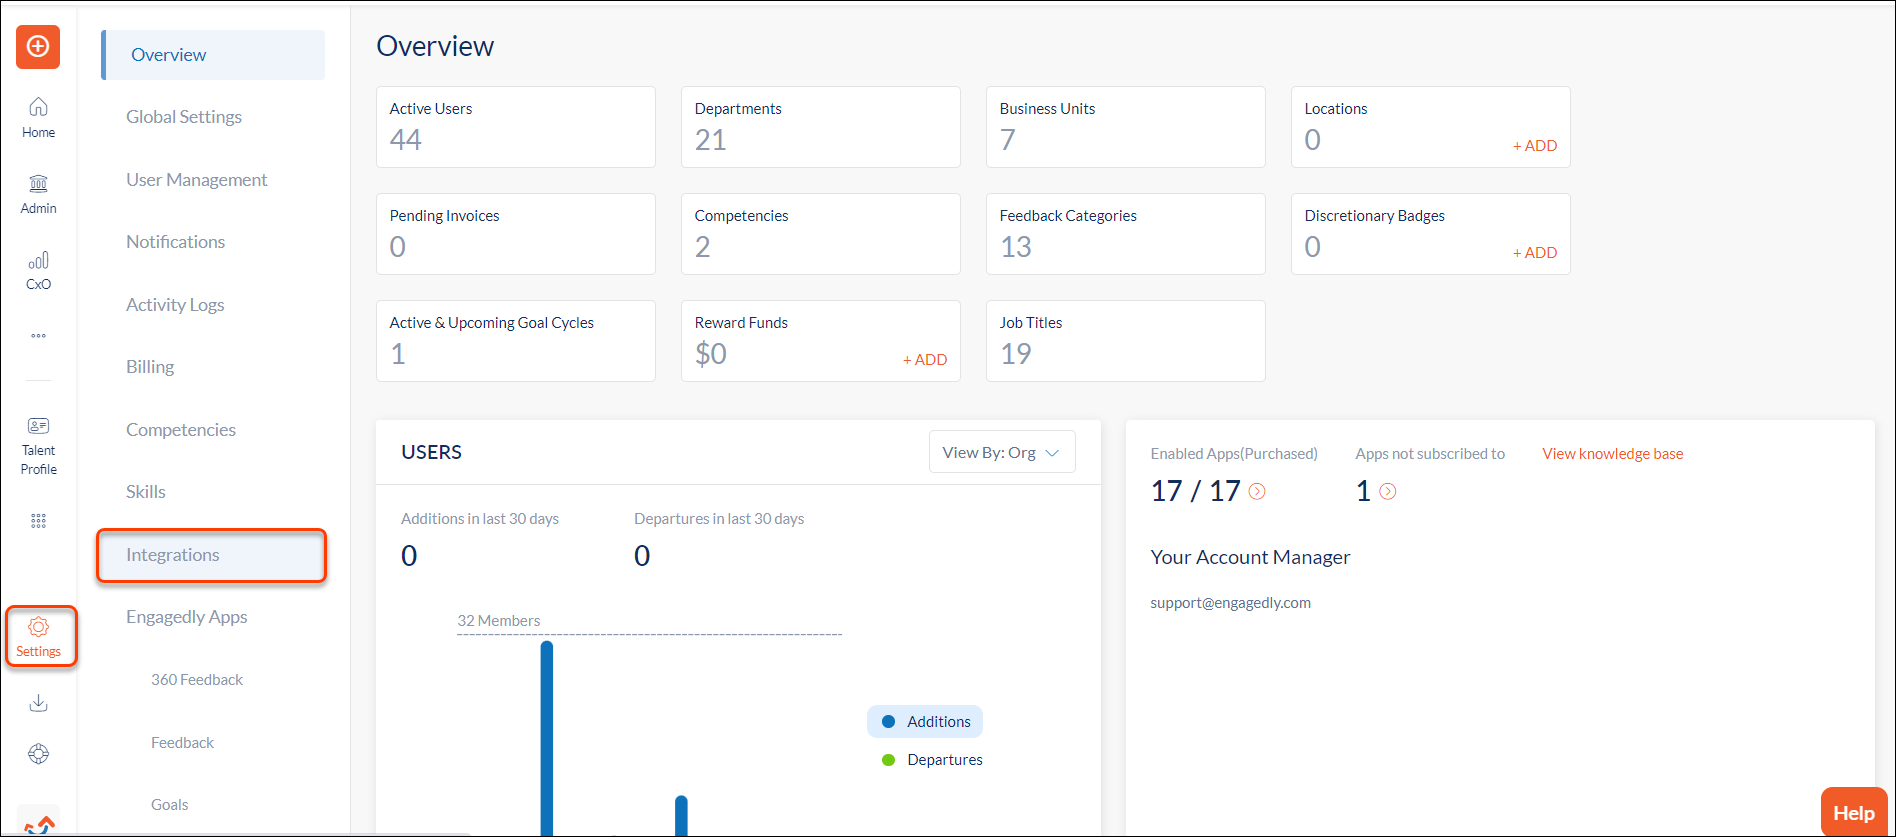Screen dimensions: 1896x837
Task: Select Overview in settings menu
Action: 213,55
